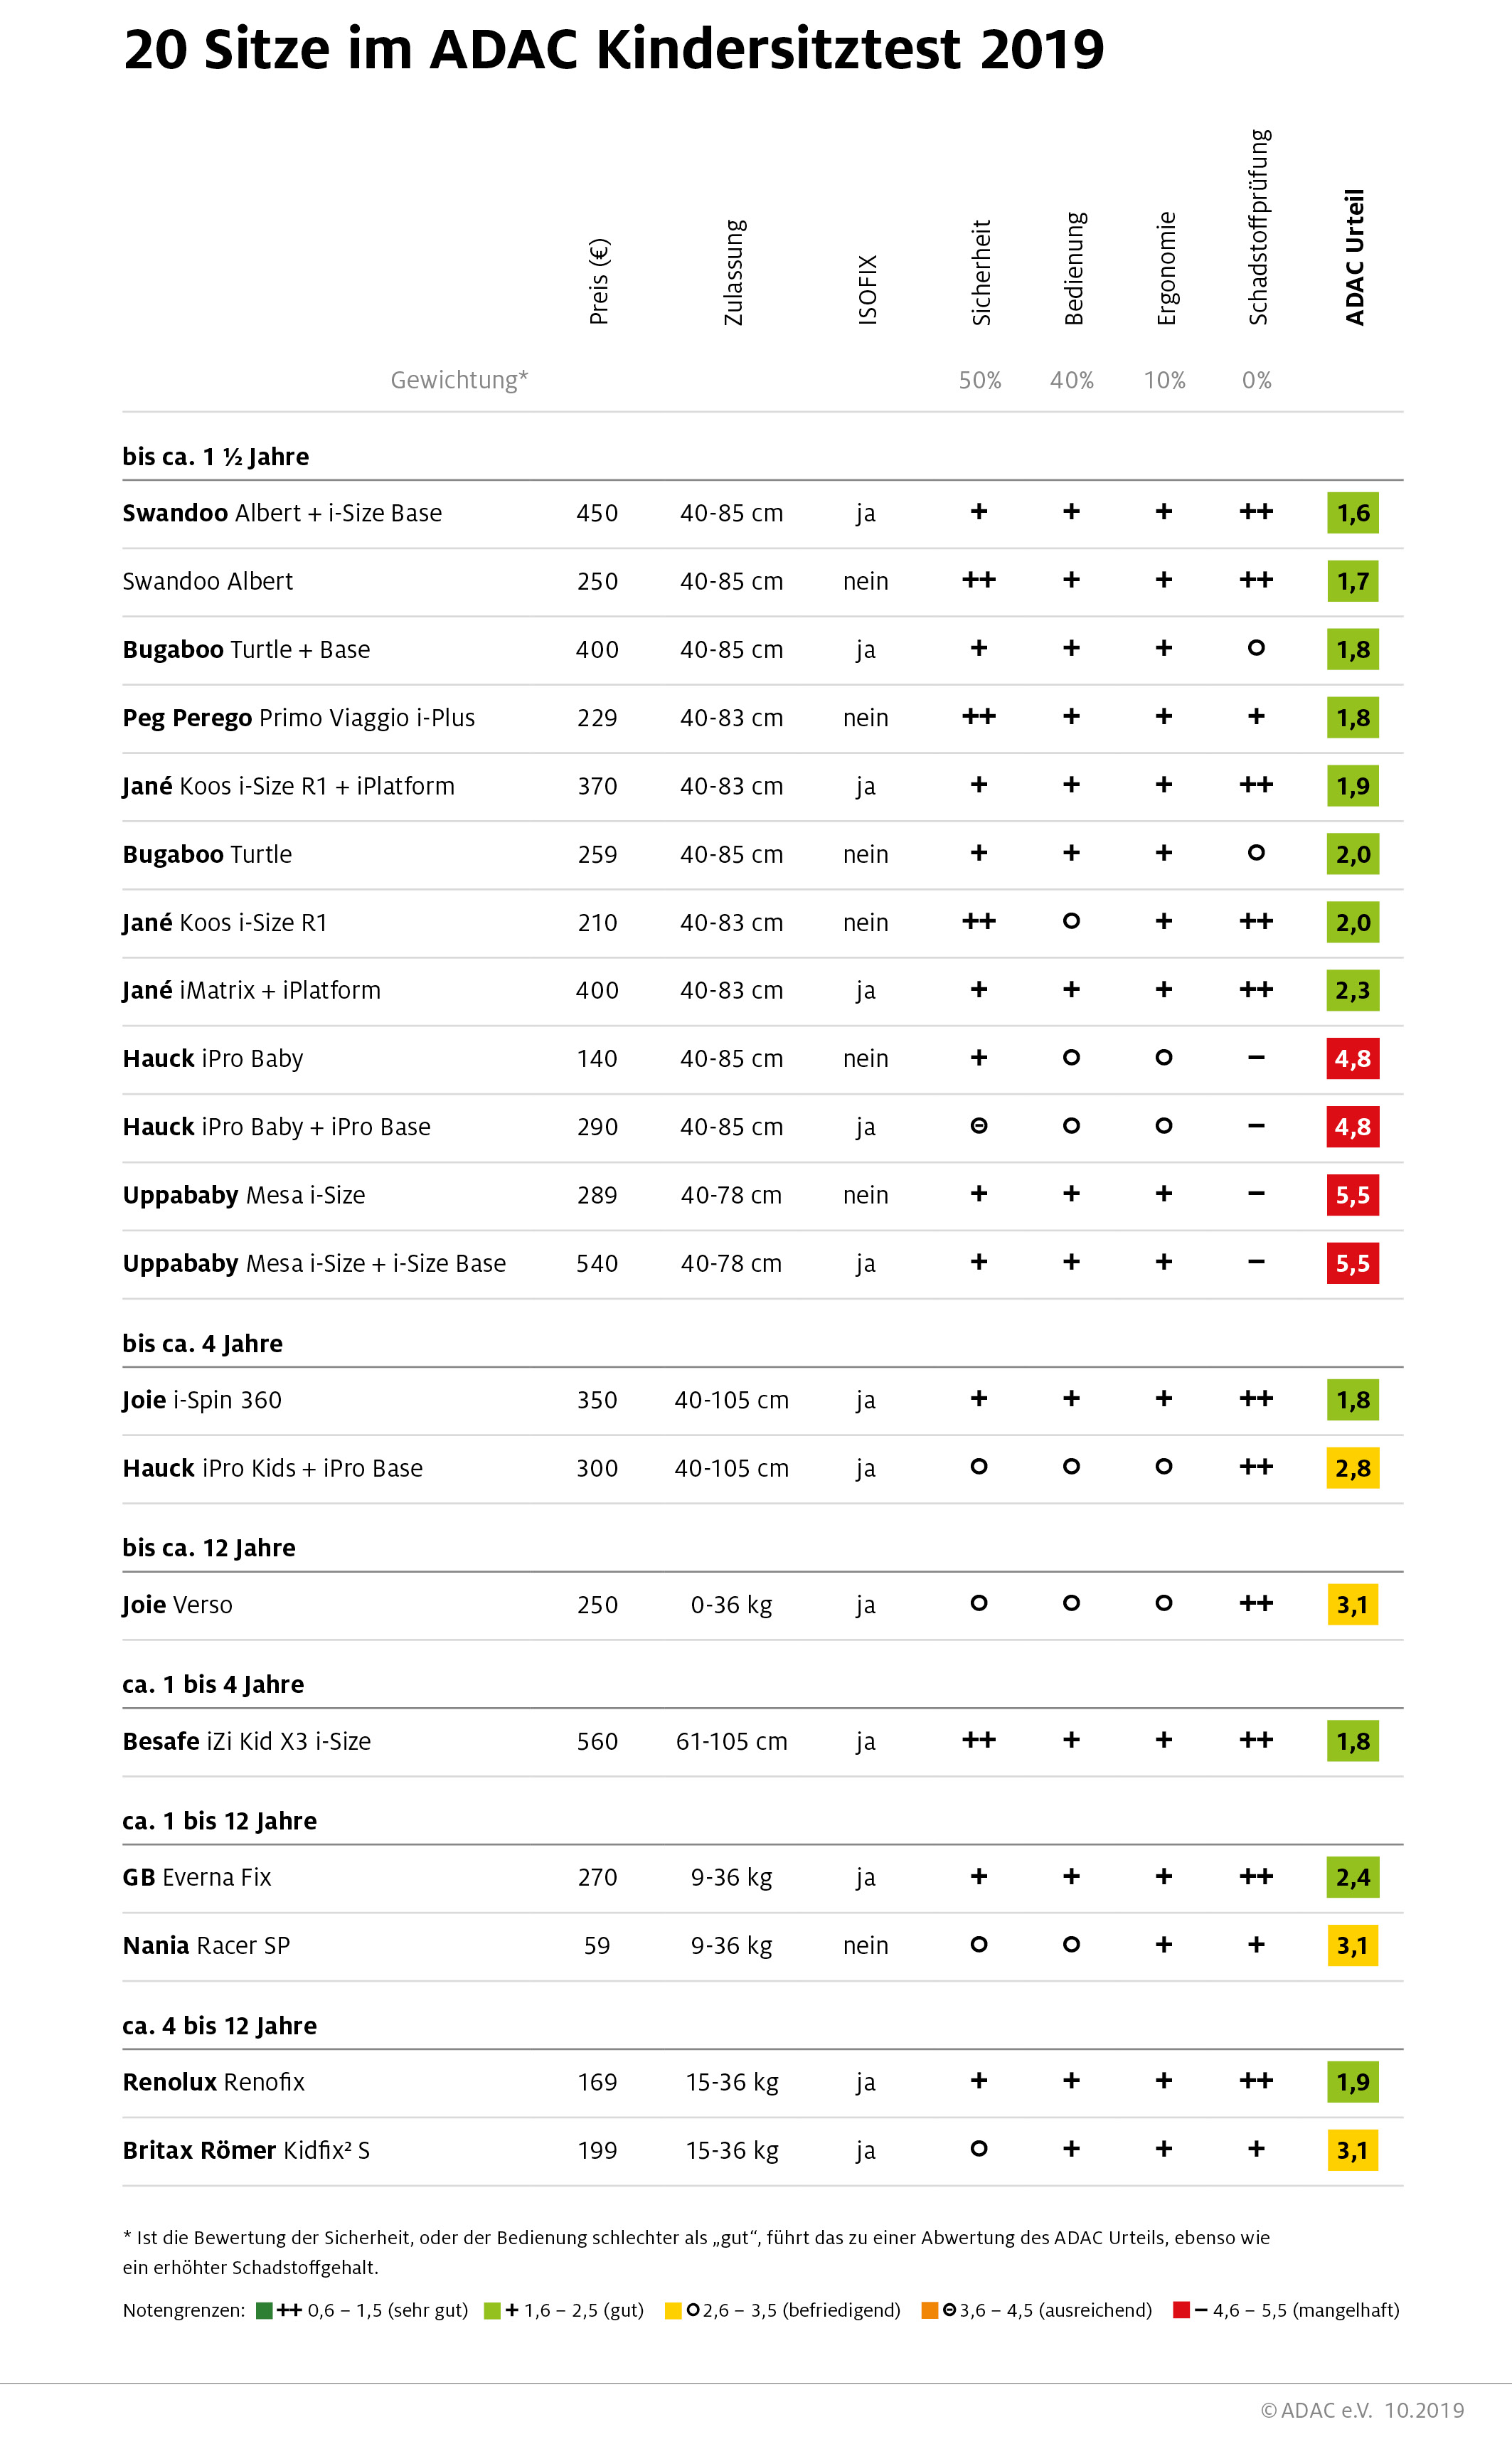The image size is (1512, 2454).
Task: Click Sicherheit circle symbol for Britax Römer Kidfix² S
Action: tap(979, 2149)
